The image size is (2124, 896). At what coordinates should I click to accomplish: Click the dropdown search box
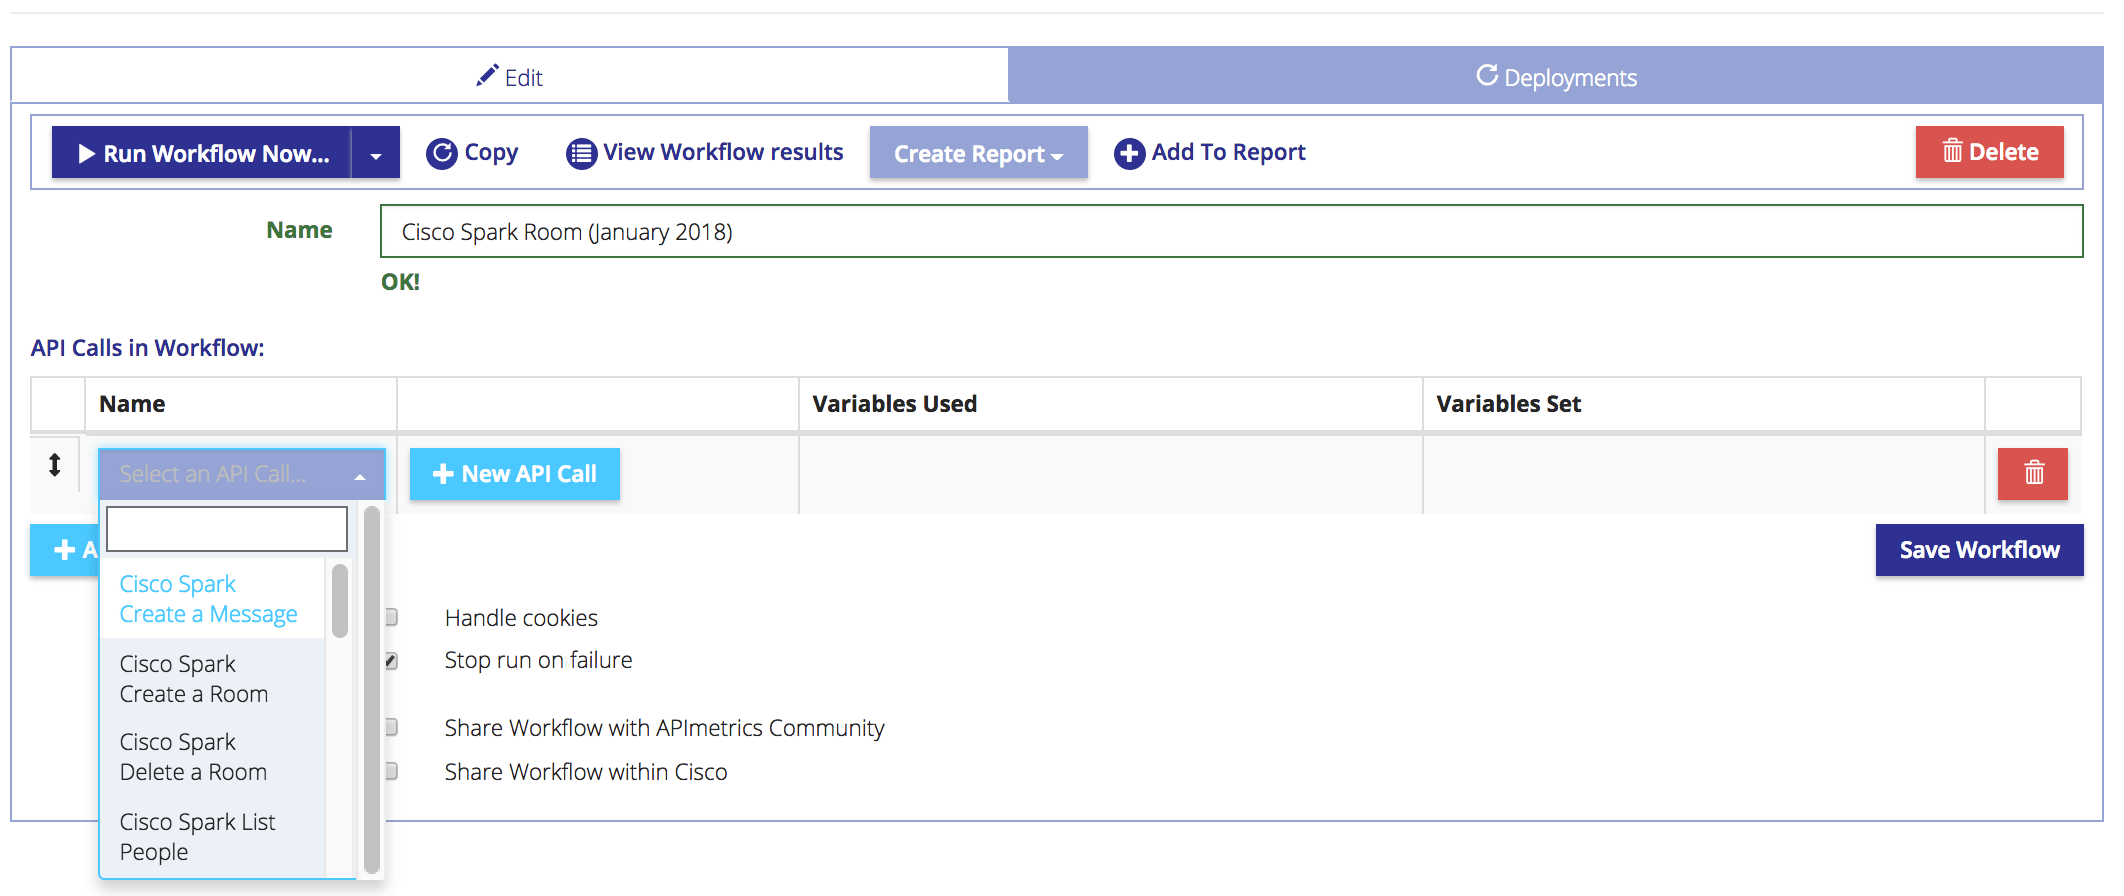pyautogui.click(x=227, y=529)
